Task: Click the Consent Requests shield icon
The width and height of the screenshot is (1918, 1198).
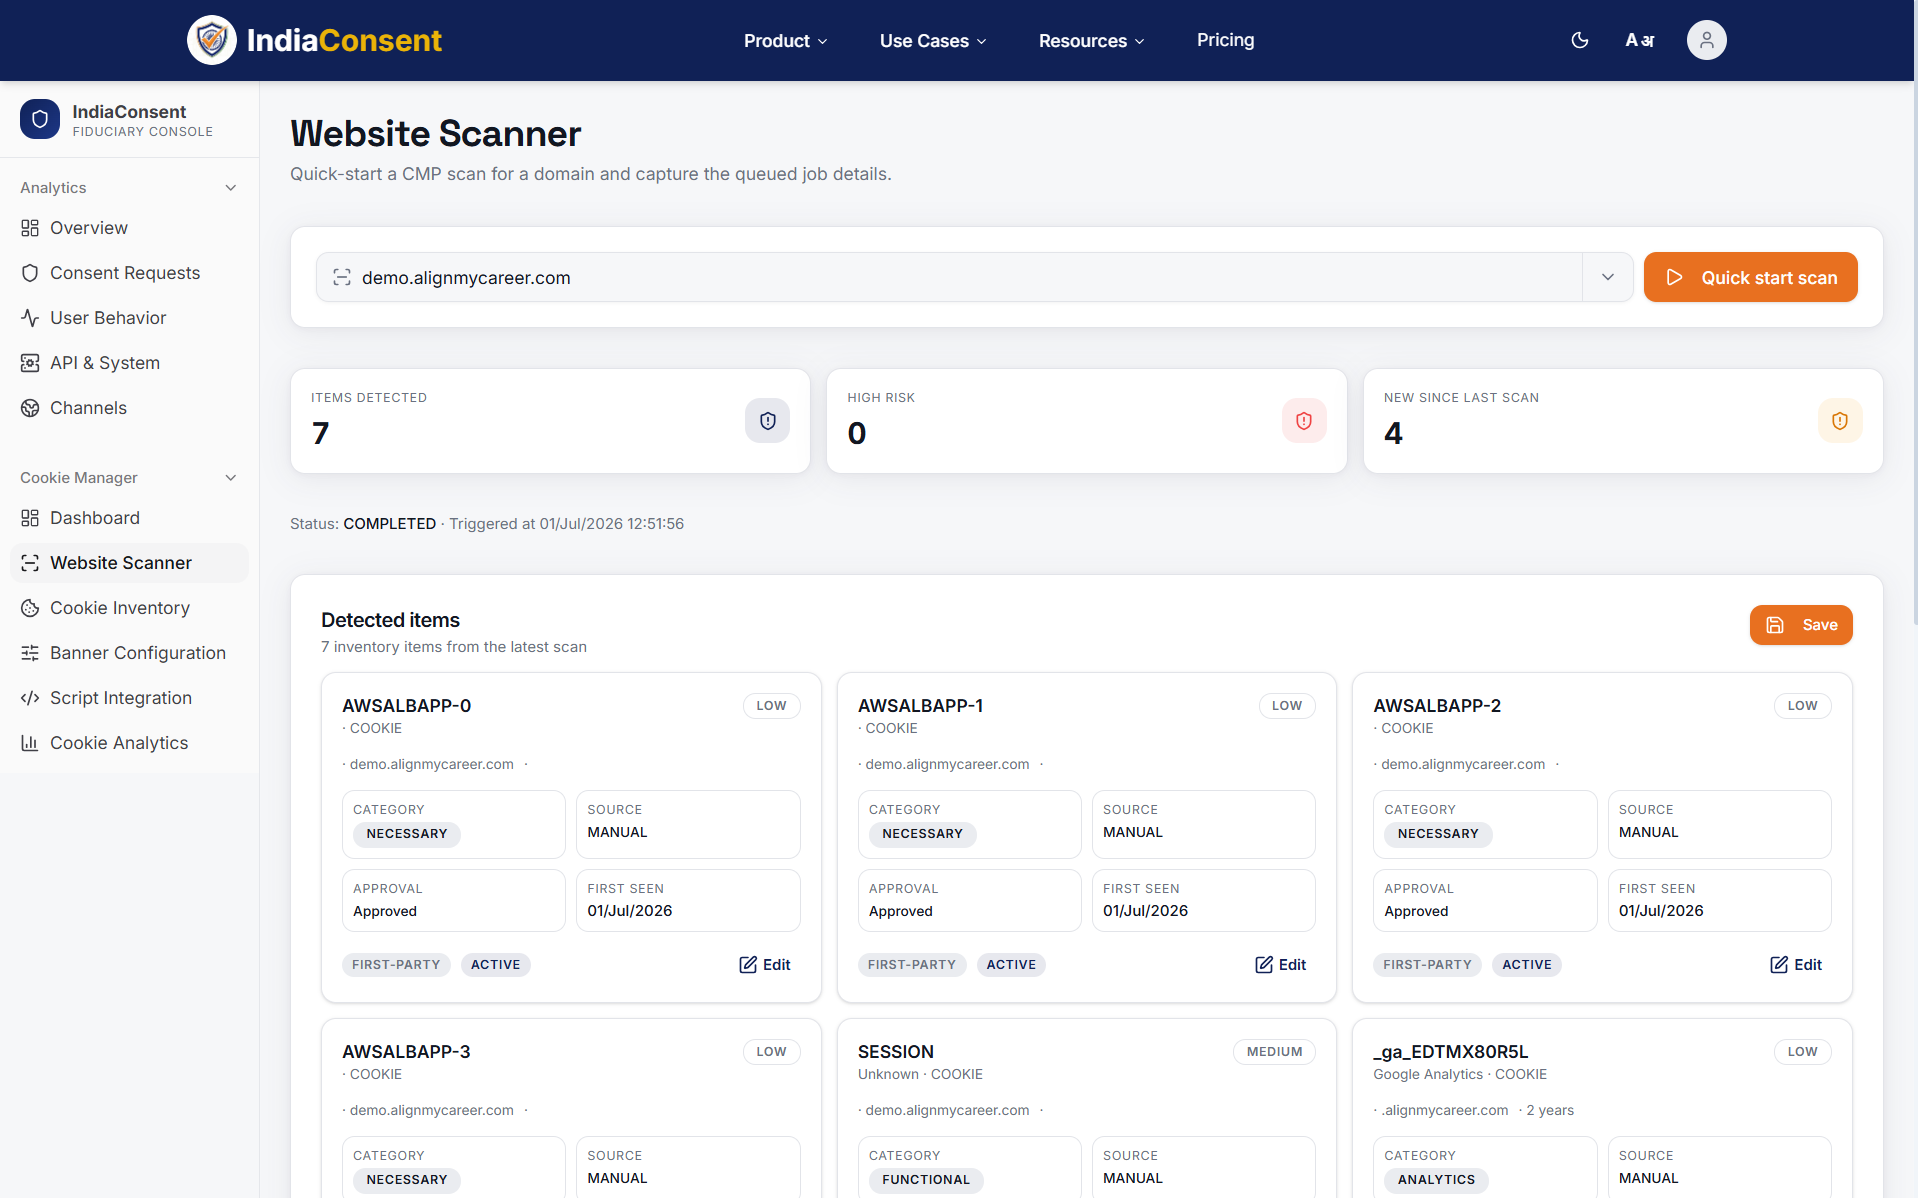Action: point(30,273)
